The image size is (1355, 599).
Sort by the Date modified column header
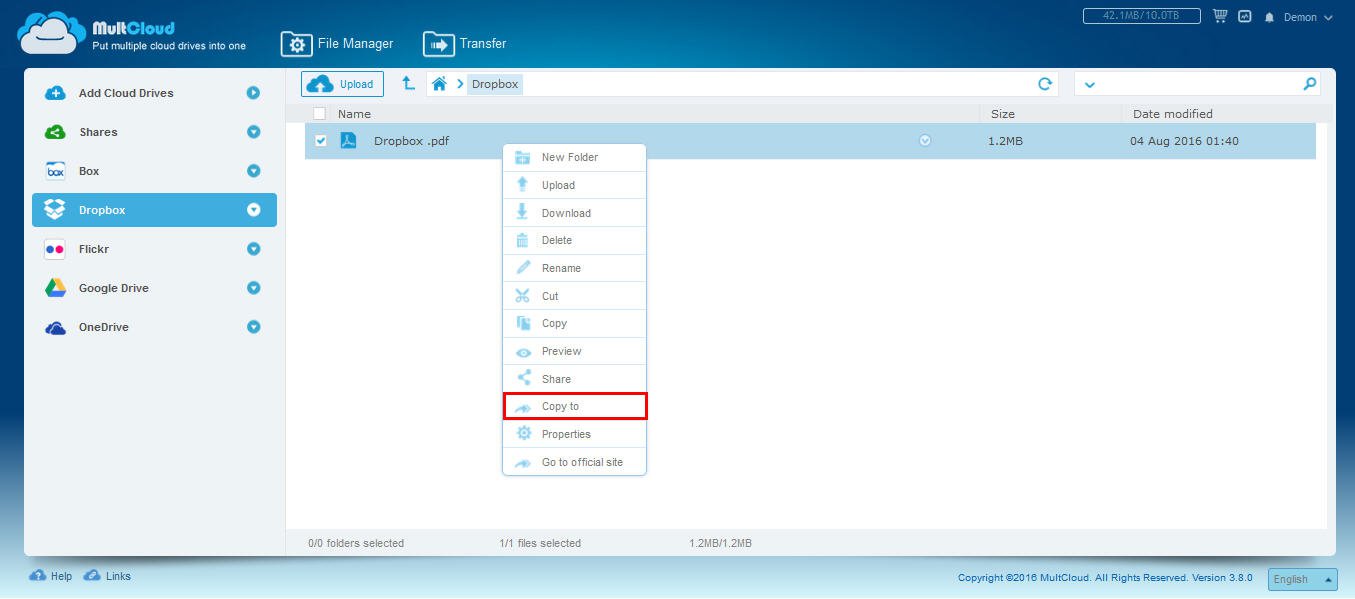pos(1173,114)
